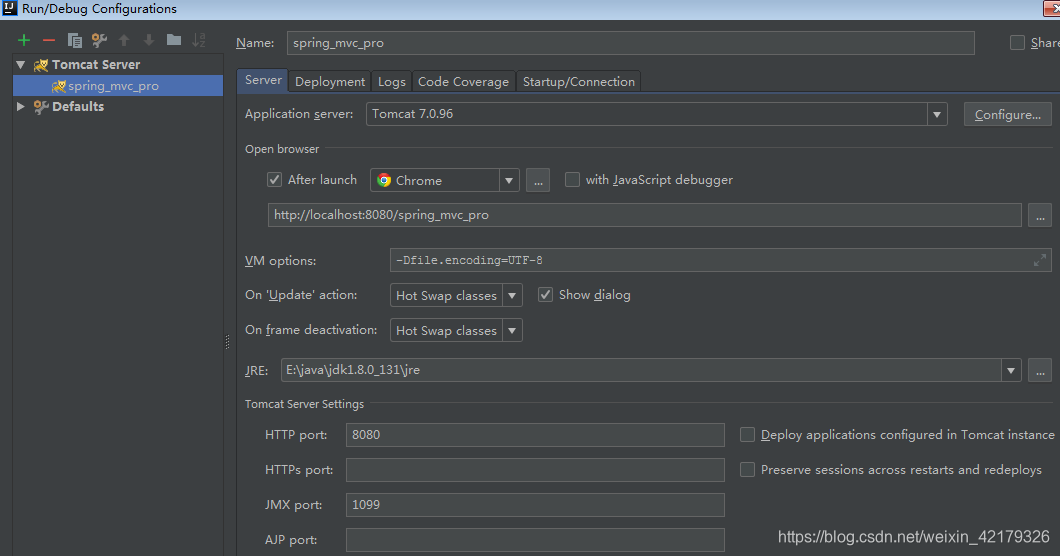Expand the Defaults tree node
Viewport: 1060px width, 556px height.
click(x=20, y=107)
